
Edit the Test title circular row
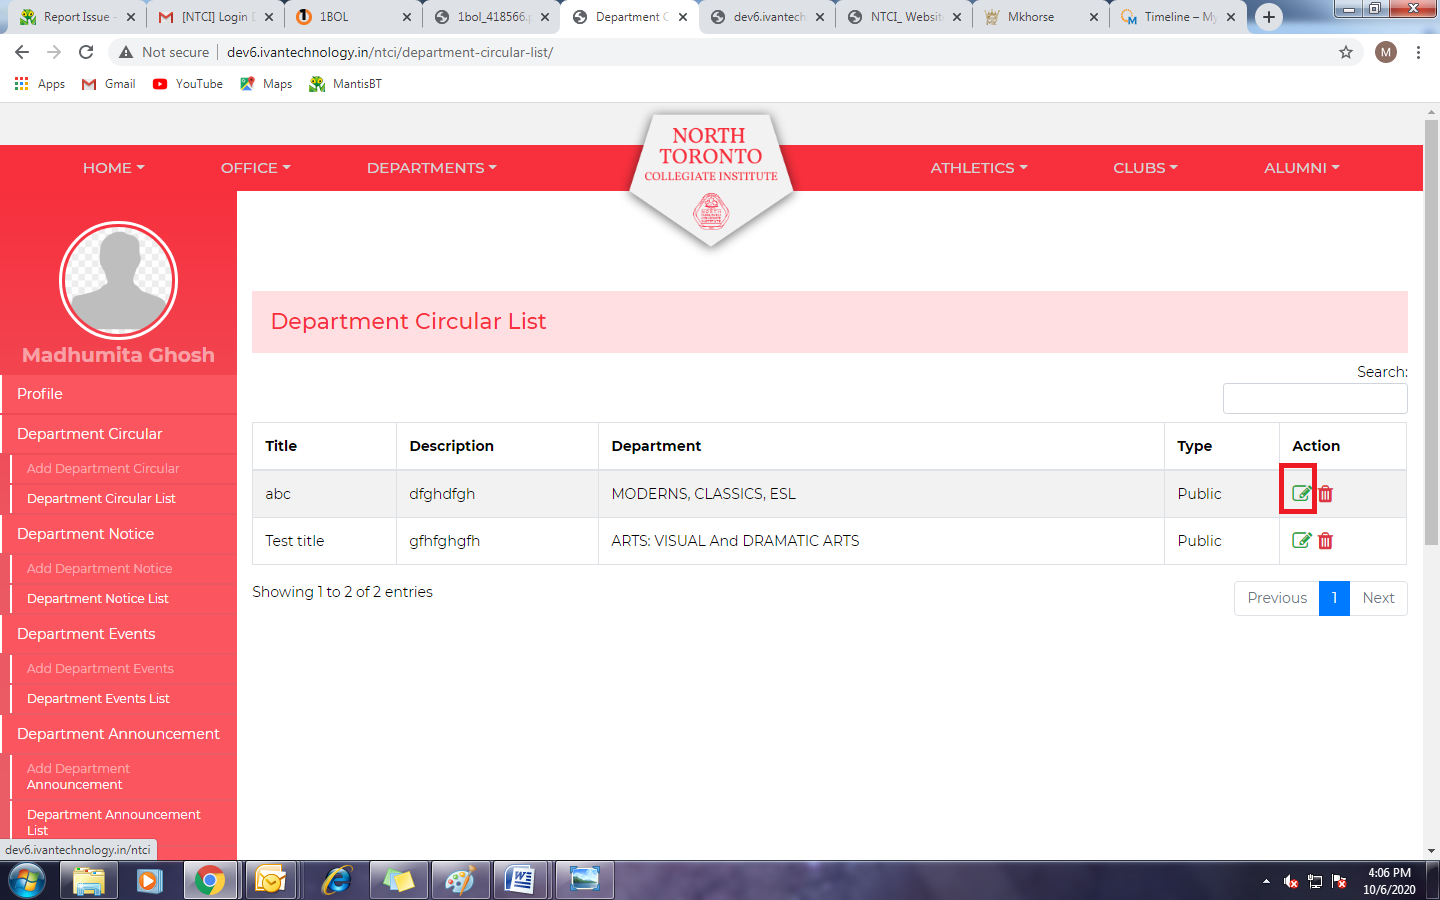(1300, 541)
